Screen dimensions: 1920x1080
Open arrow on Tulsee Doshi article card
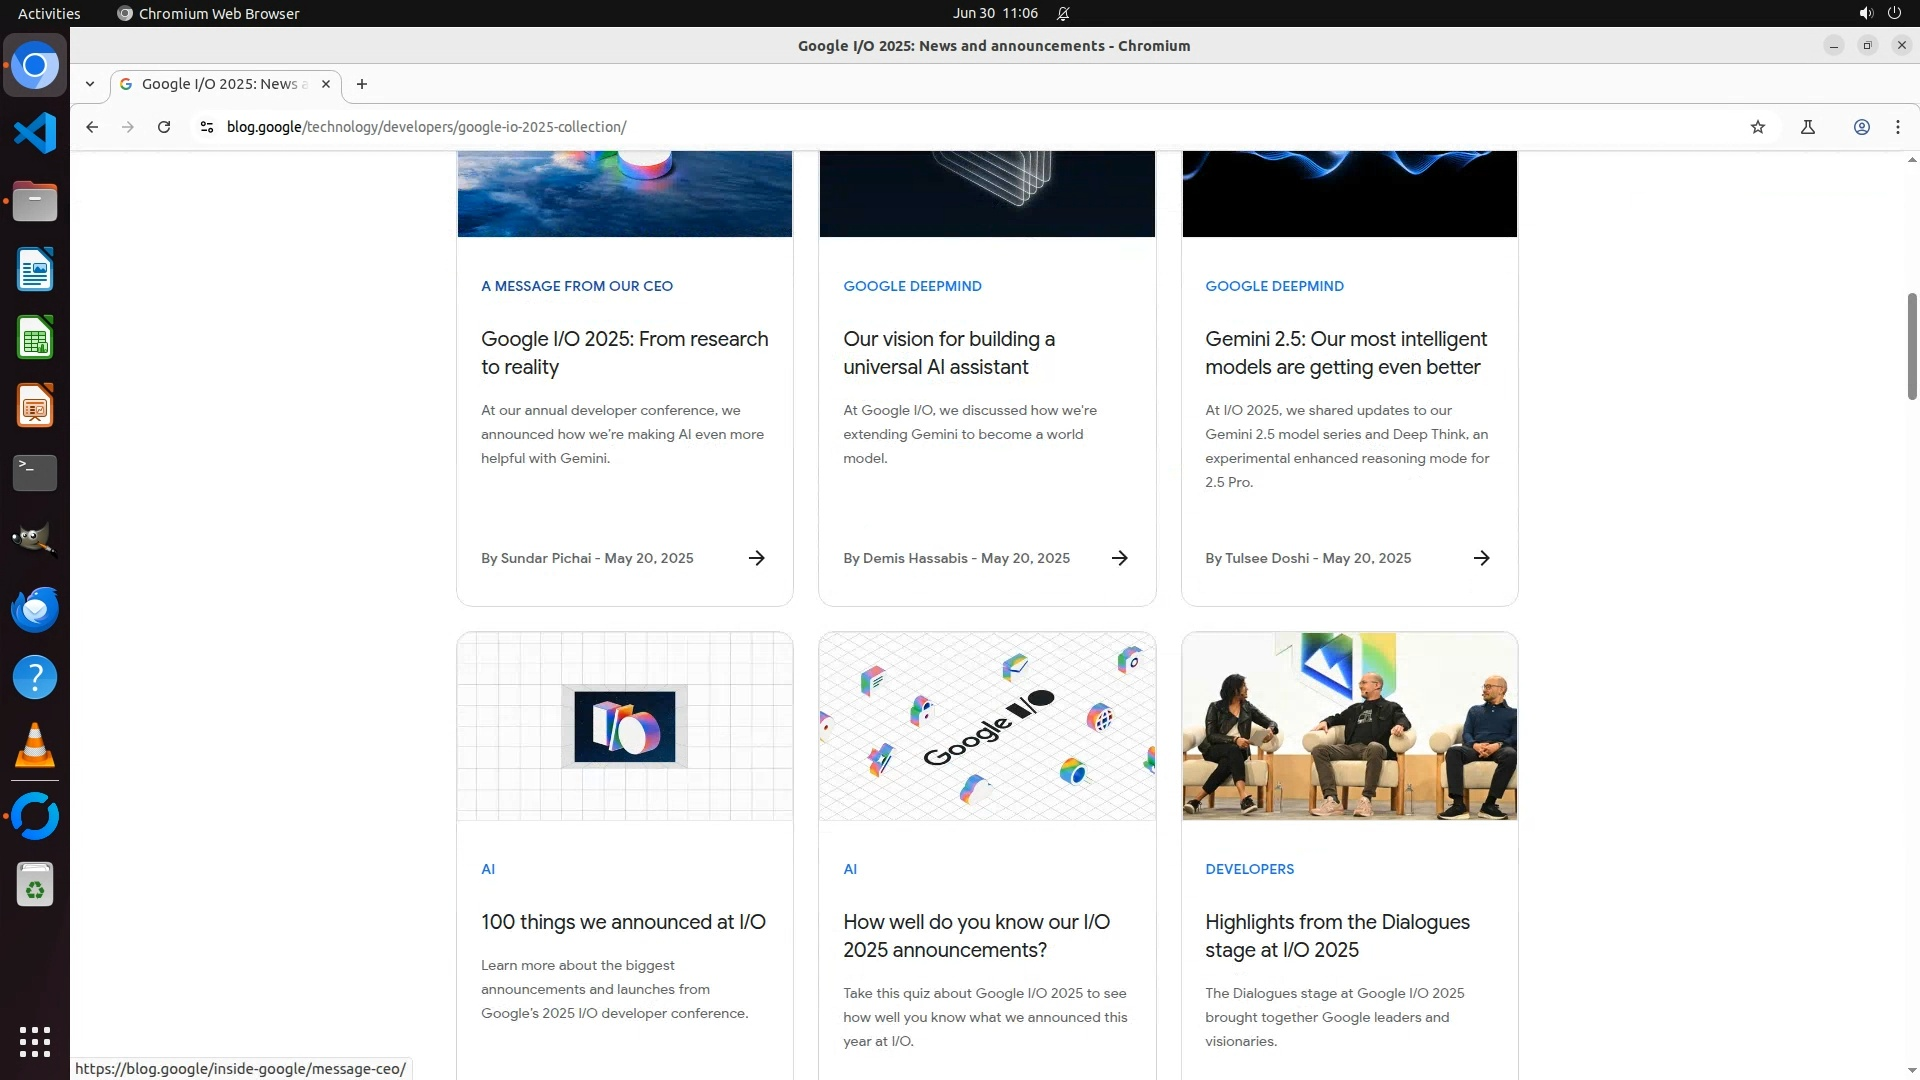1481,558
